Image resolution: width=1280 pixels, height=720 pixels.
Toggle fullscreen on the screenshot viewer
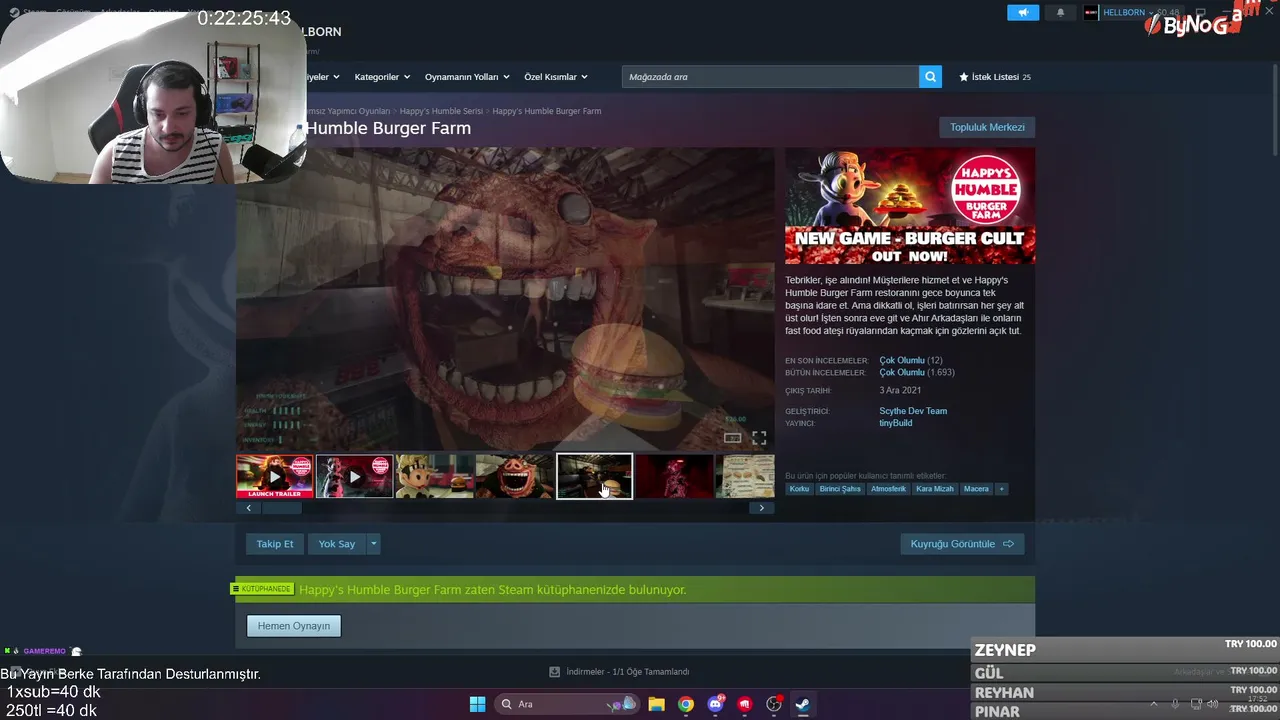pos(759,438)
